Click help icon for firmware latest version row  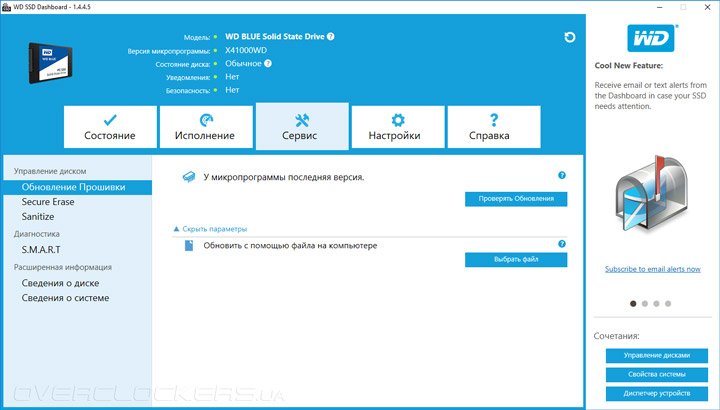[562, 175]
